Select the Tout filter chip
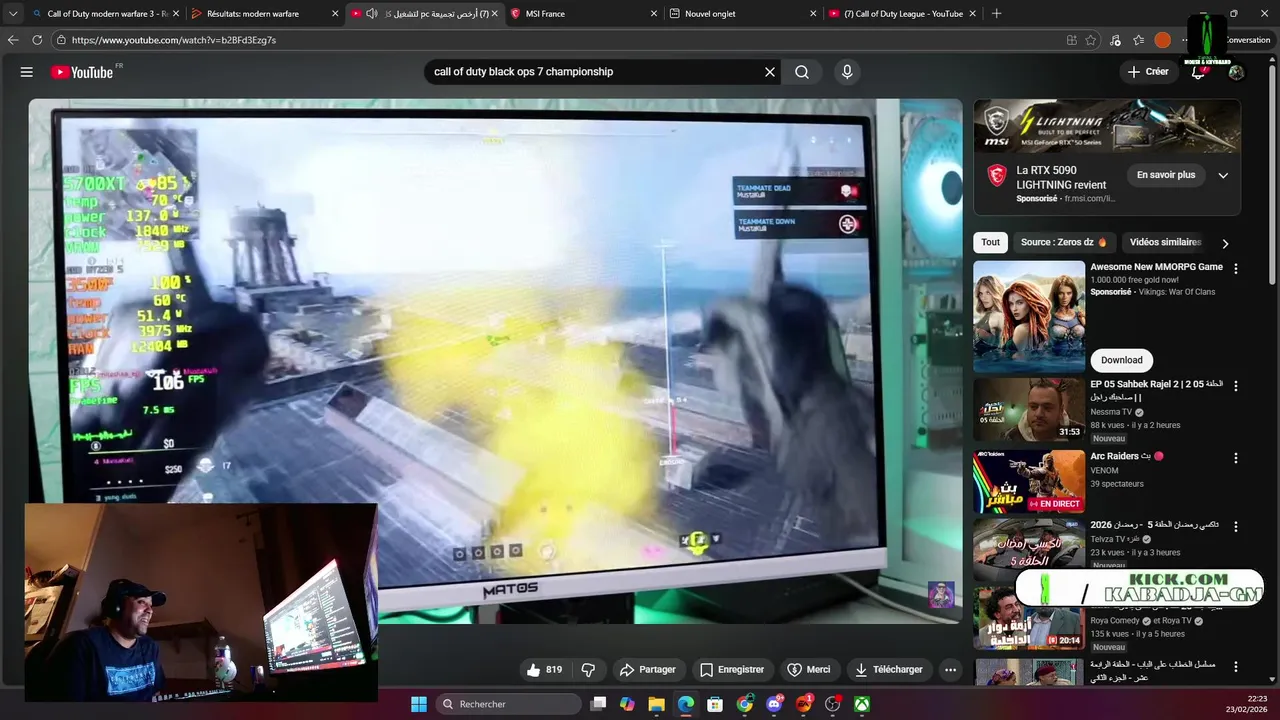The height and width of the screenshot is (720, 1280). pyautogui.click(x=990, y=242)
